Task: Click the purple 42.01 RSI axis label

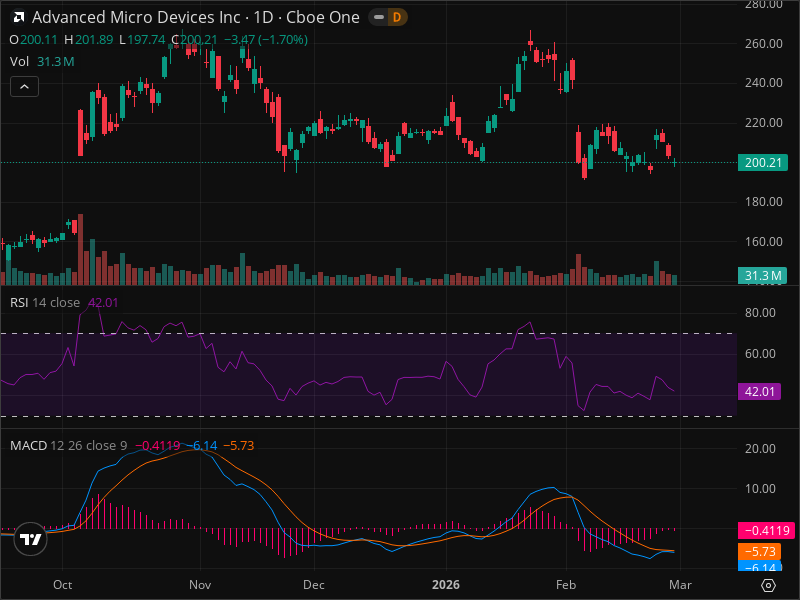Action: 759,391
